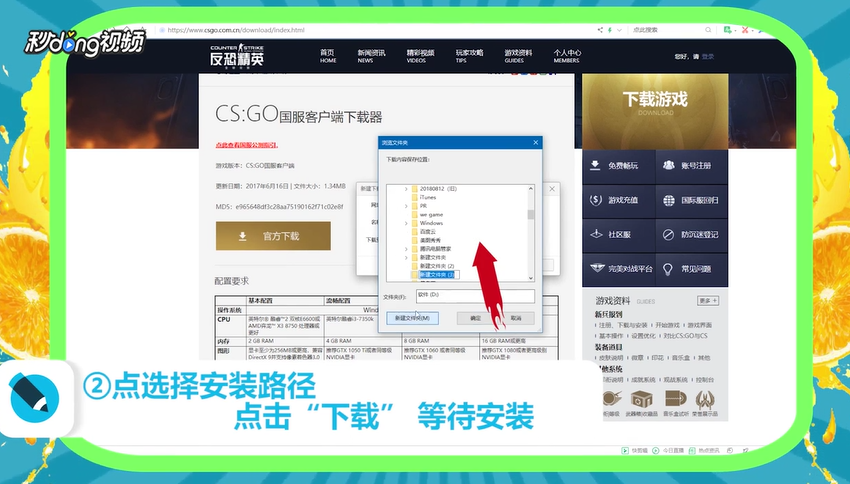
Task: Open the 对比CS:GO与CS guide link
Action: (685, 336)
